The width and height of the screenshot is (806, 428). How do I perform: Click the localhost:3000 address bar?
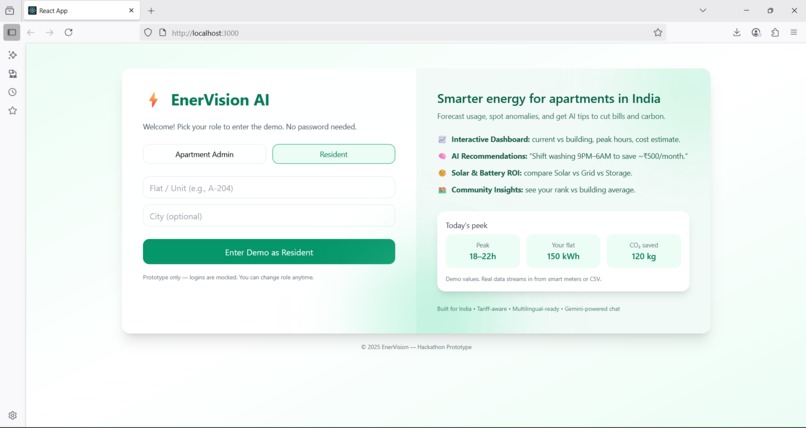click(402, 32)
